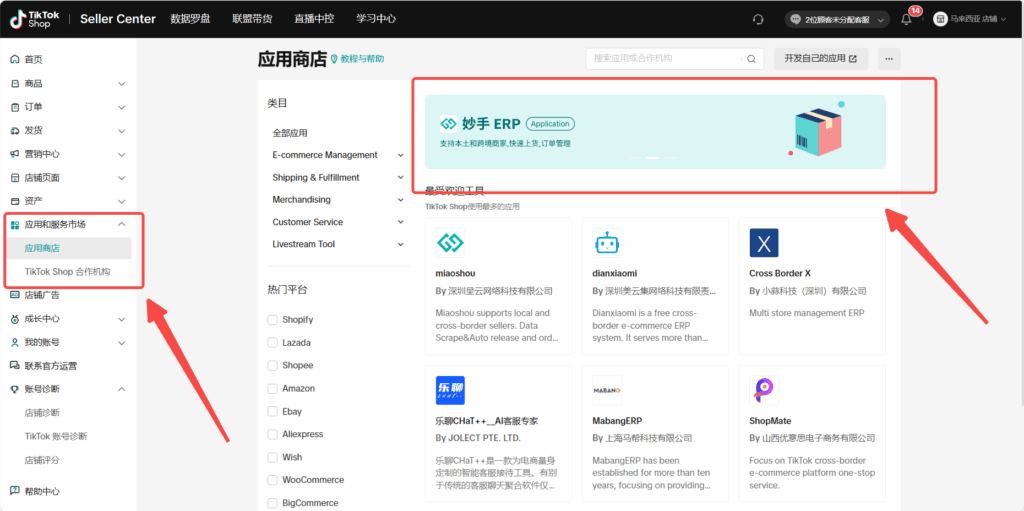Viewport: 1024px width, 511px height.
Task: Open 联系官方运营 in sidebar
Action: click(49, 366)
